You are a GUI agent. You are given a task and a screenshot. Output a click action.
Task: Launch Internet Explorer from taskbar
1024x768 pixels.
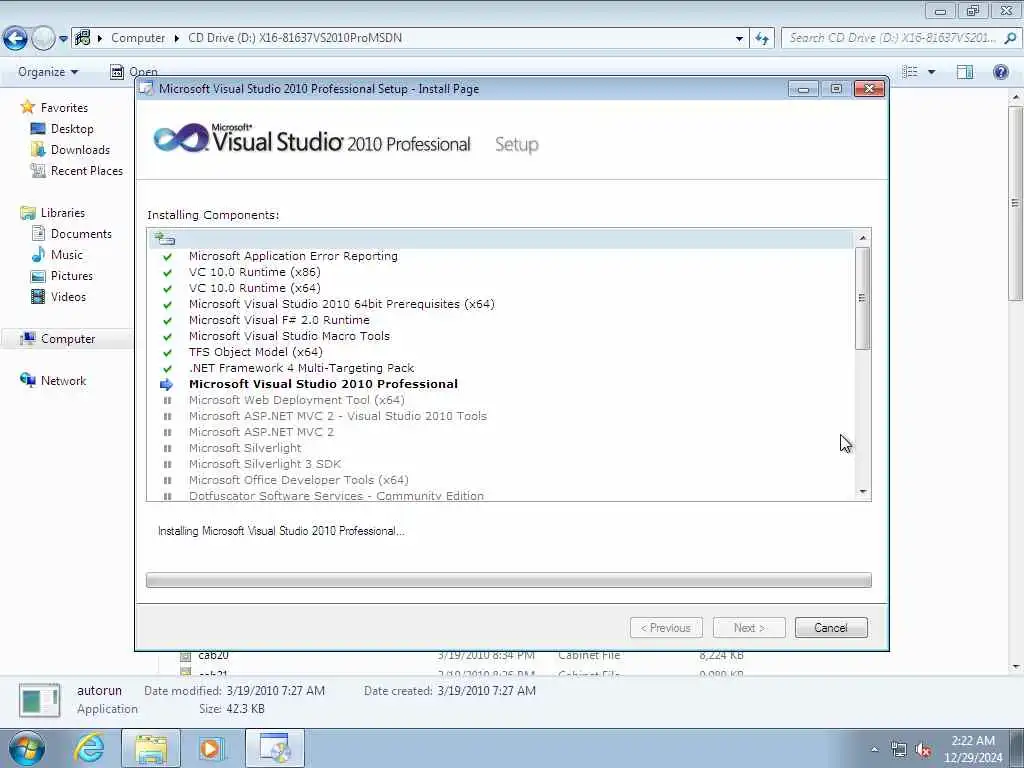point(89,748)
